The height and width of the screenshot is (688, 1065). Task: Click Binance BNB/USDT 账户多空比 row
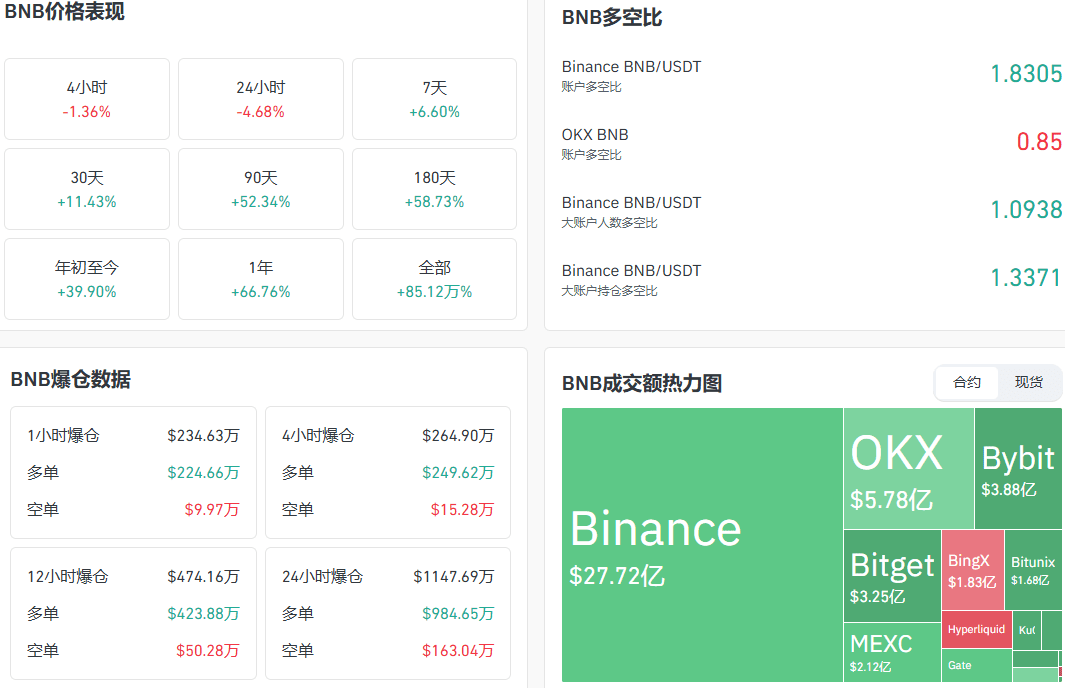pos(812,75)
